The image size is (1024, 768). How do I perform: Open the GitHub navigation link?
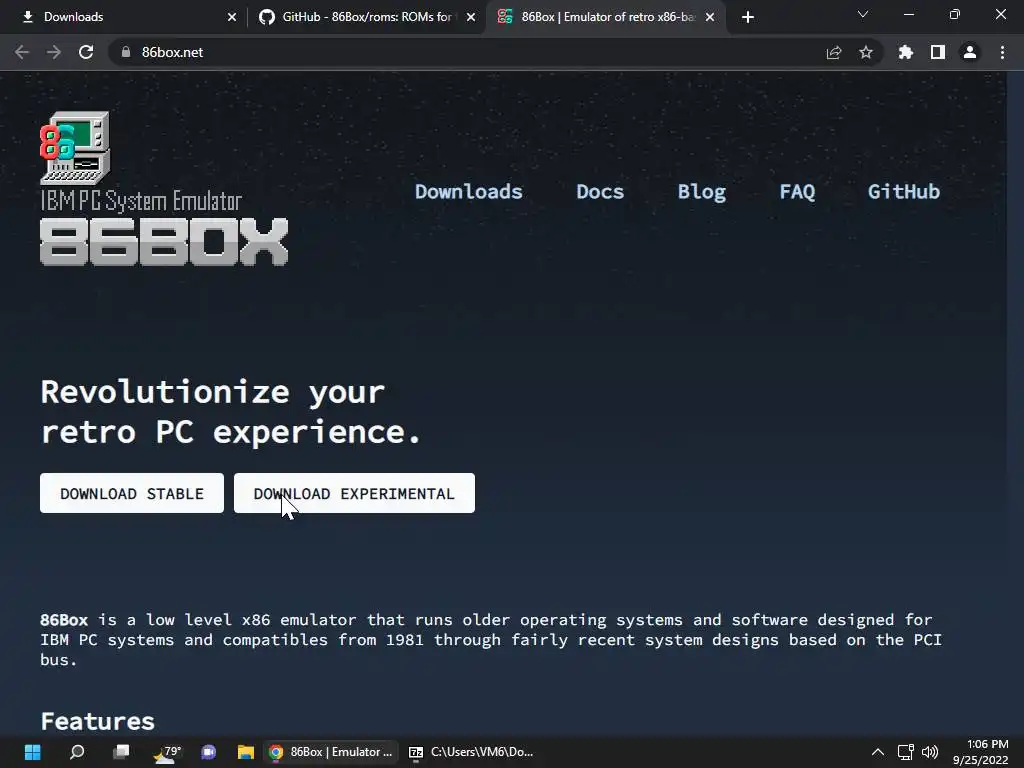pos(904,191)
